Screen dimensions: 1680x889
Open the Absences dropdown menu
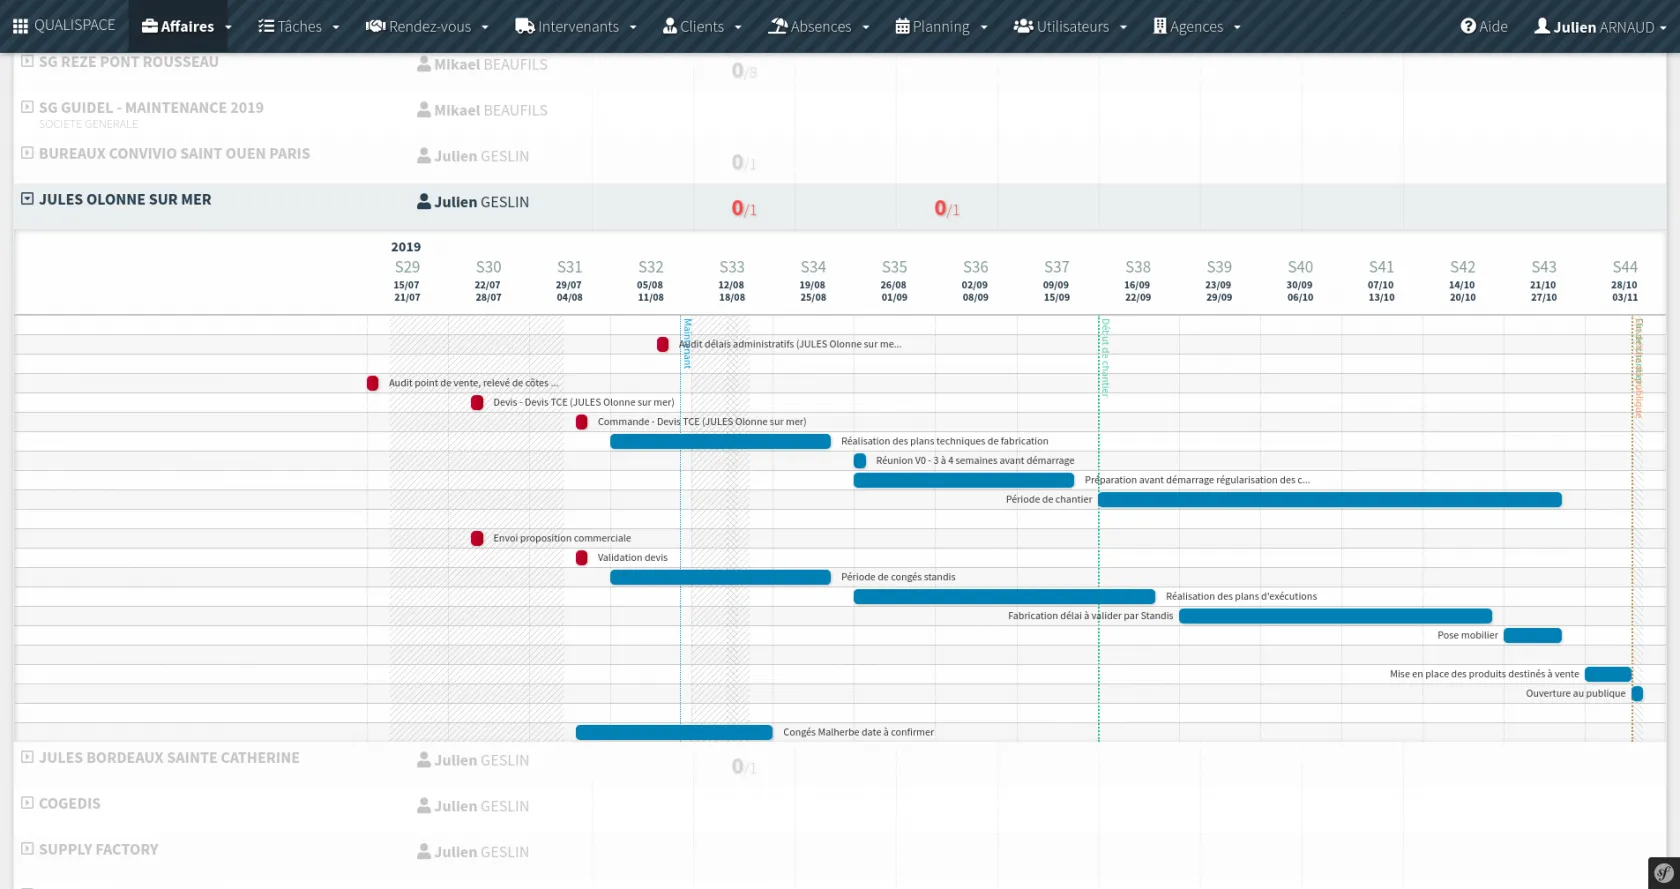tap(819, 26)
